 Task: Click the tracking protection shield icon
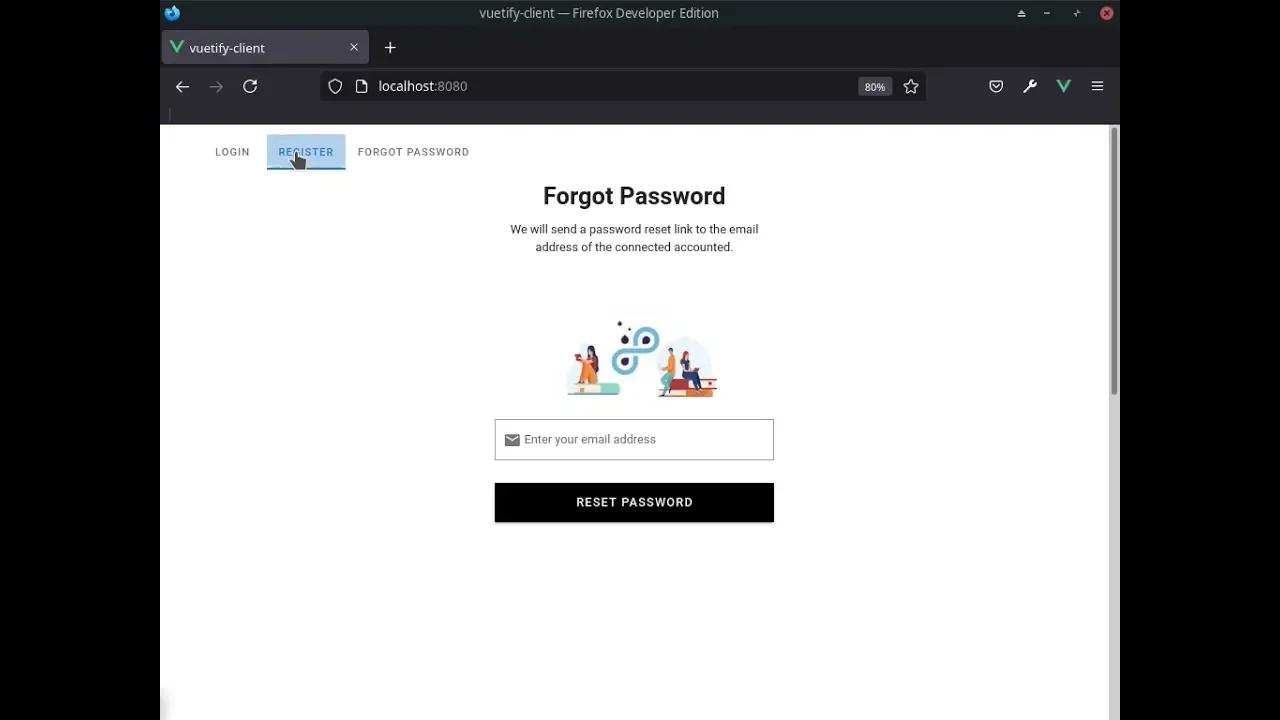pos(336,87)
